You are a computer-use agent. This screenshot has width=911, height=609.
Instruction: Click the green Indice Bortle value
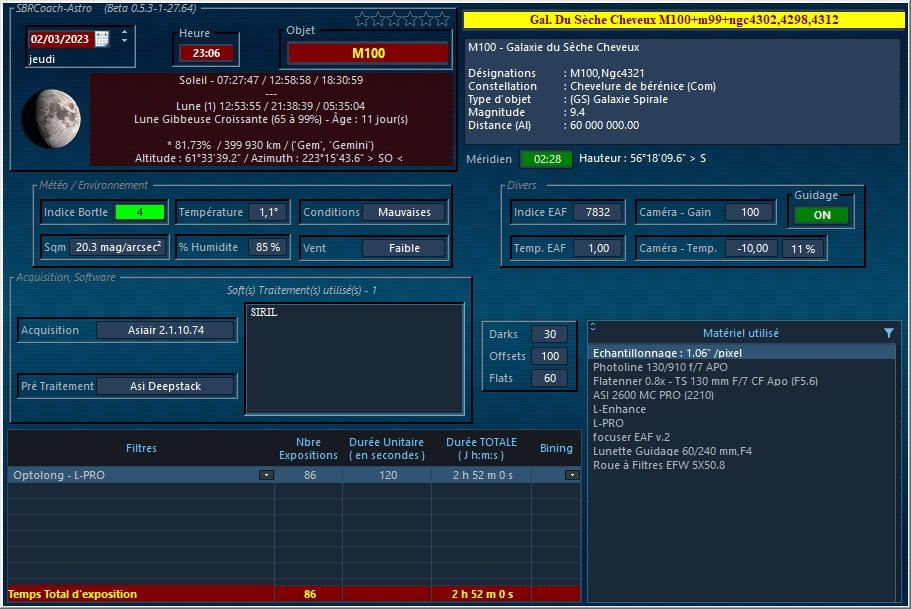pyautogui.click(x=139, y=212)
